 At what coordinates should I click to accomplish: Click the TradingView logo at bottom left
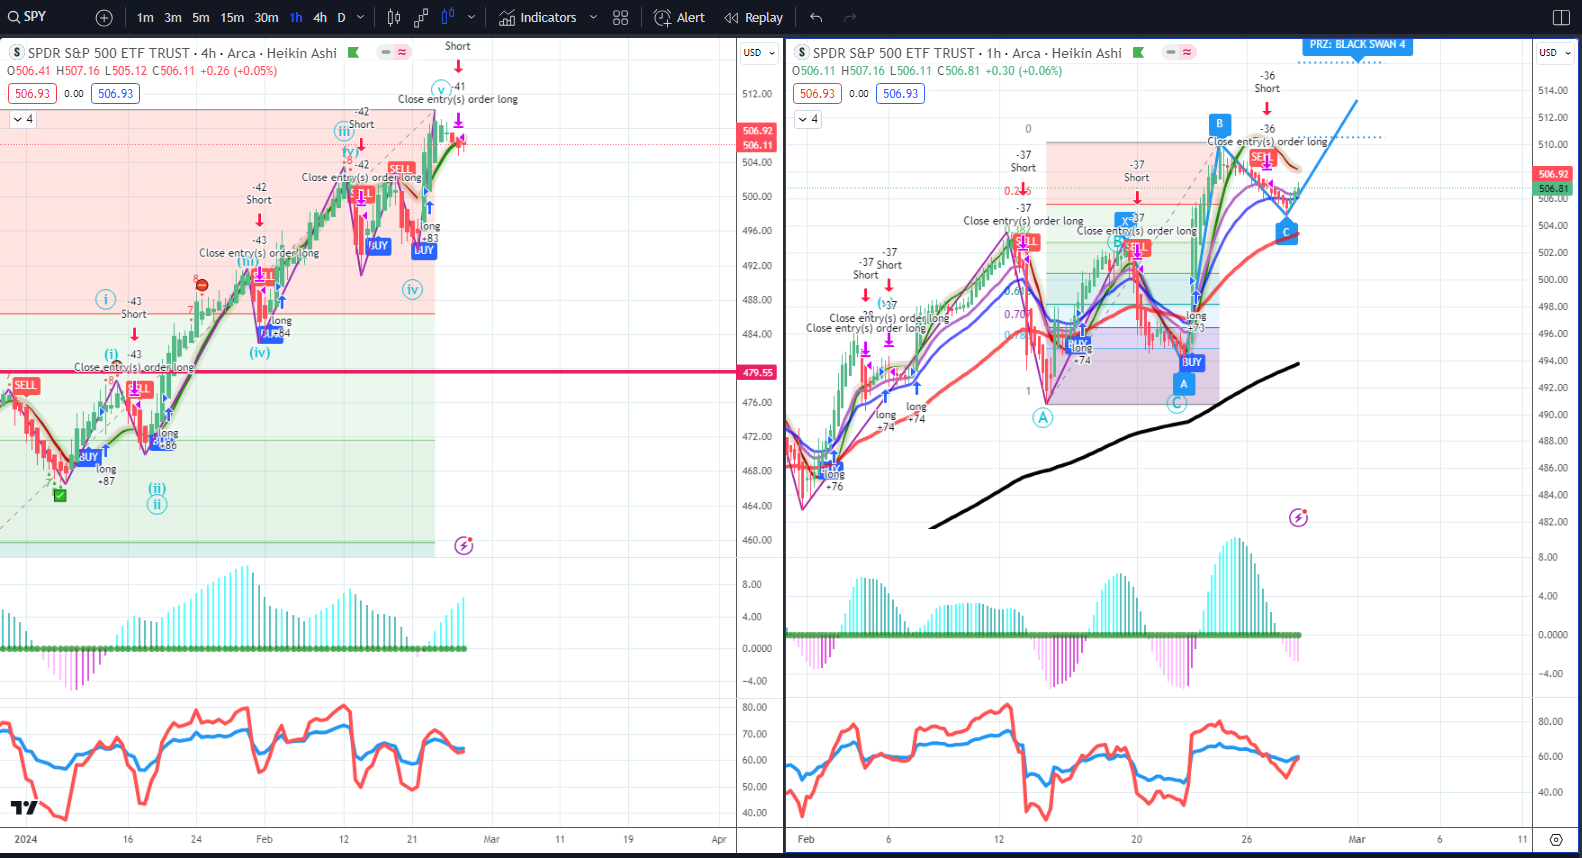point(24,807)
